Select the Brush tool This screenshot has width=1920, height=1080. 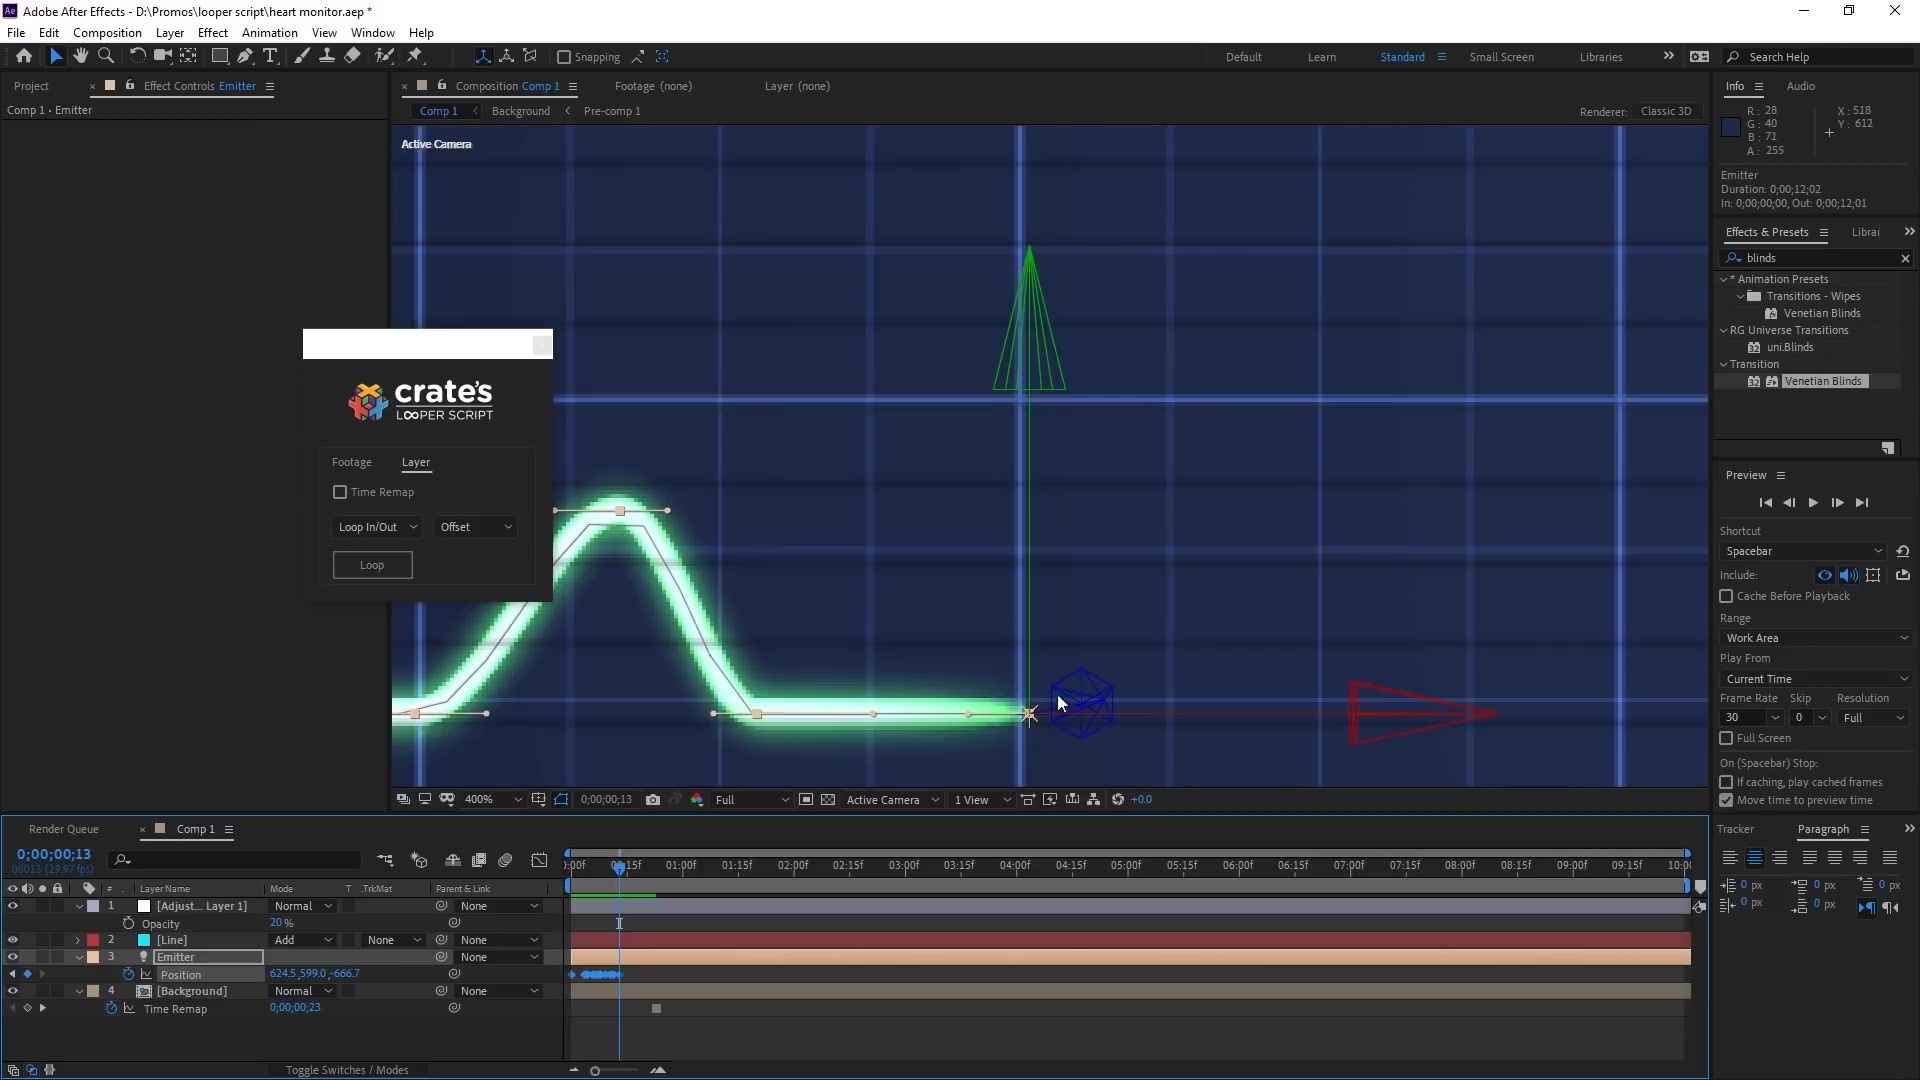(302, 57)
